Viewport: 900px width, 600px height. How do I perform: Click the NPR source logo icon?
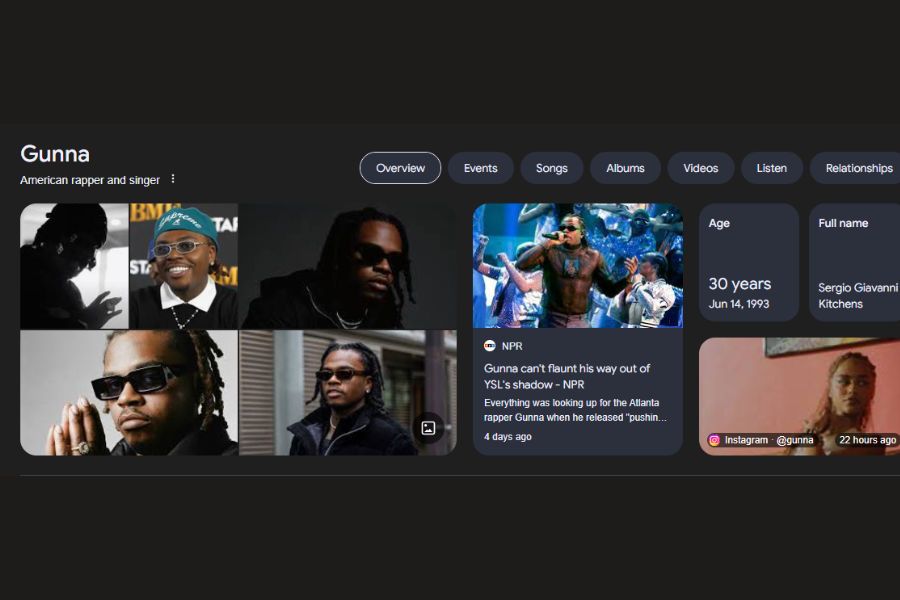coord(490,346)
